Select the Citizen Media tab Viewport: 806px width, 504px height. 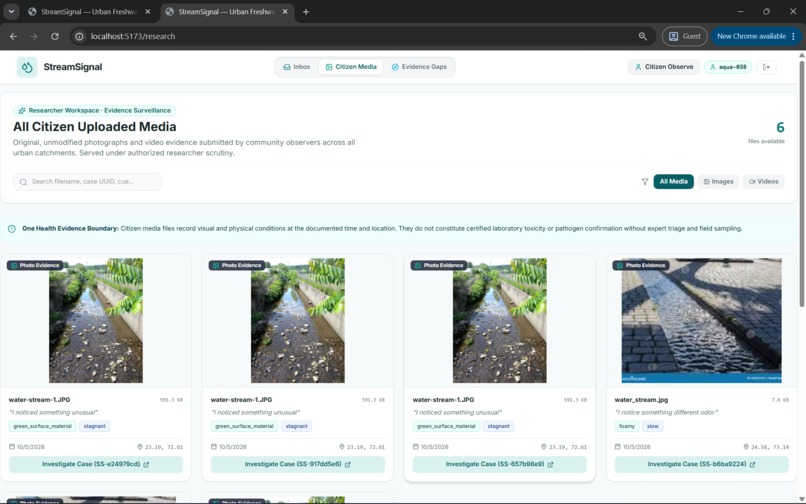351,67
